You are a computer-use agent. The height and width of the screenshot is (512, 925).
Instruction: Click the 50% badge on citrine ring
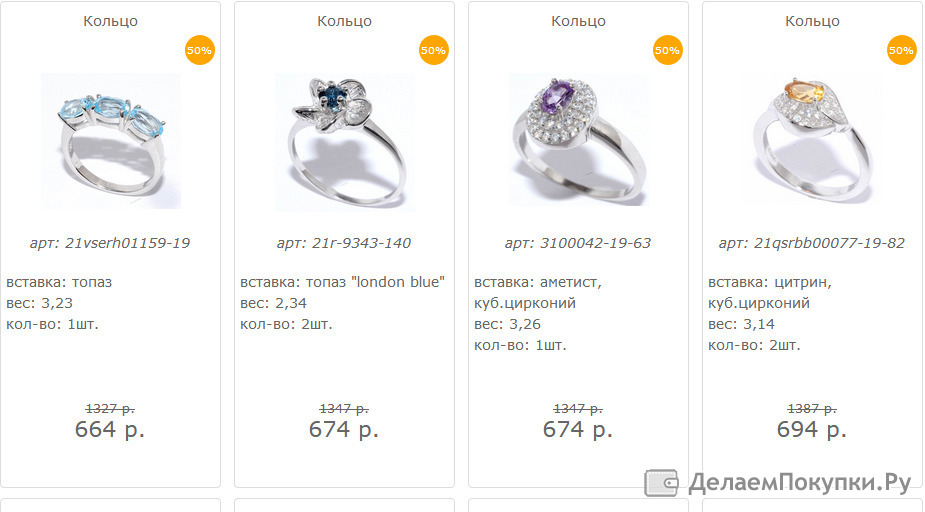tap(901, 50)
